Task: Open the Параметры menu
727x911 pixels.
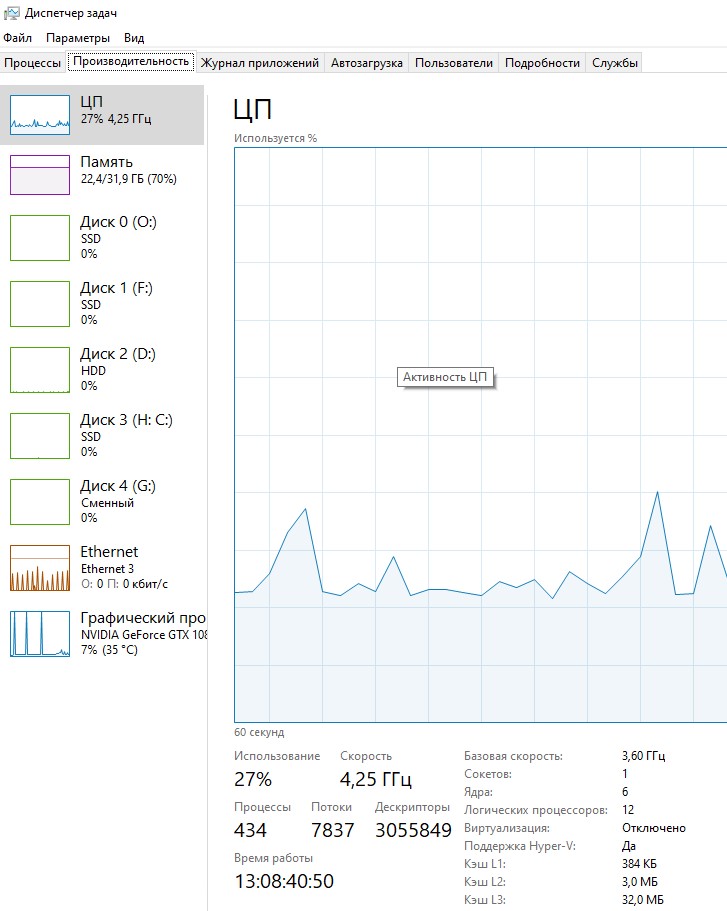Action: (x=77, y=38)
